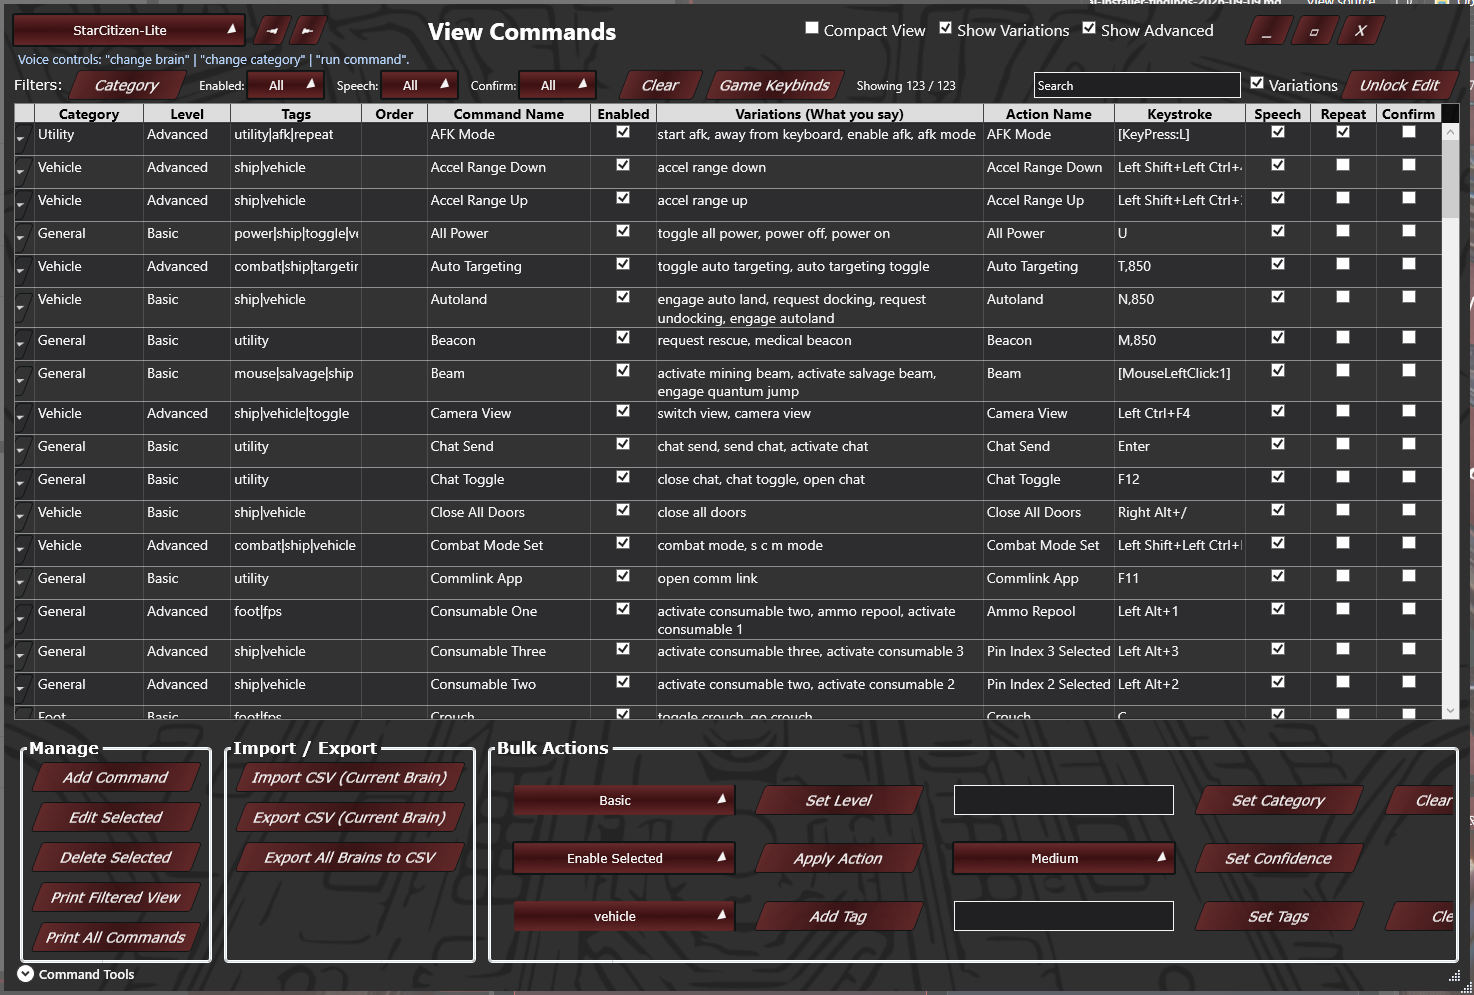Click the table scrollbar up arrow
The height and width of the screenshot is (995, 1474).
(1450, 132)
